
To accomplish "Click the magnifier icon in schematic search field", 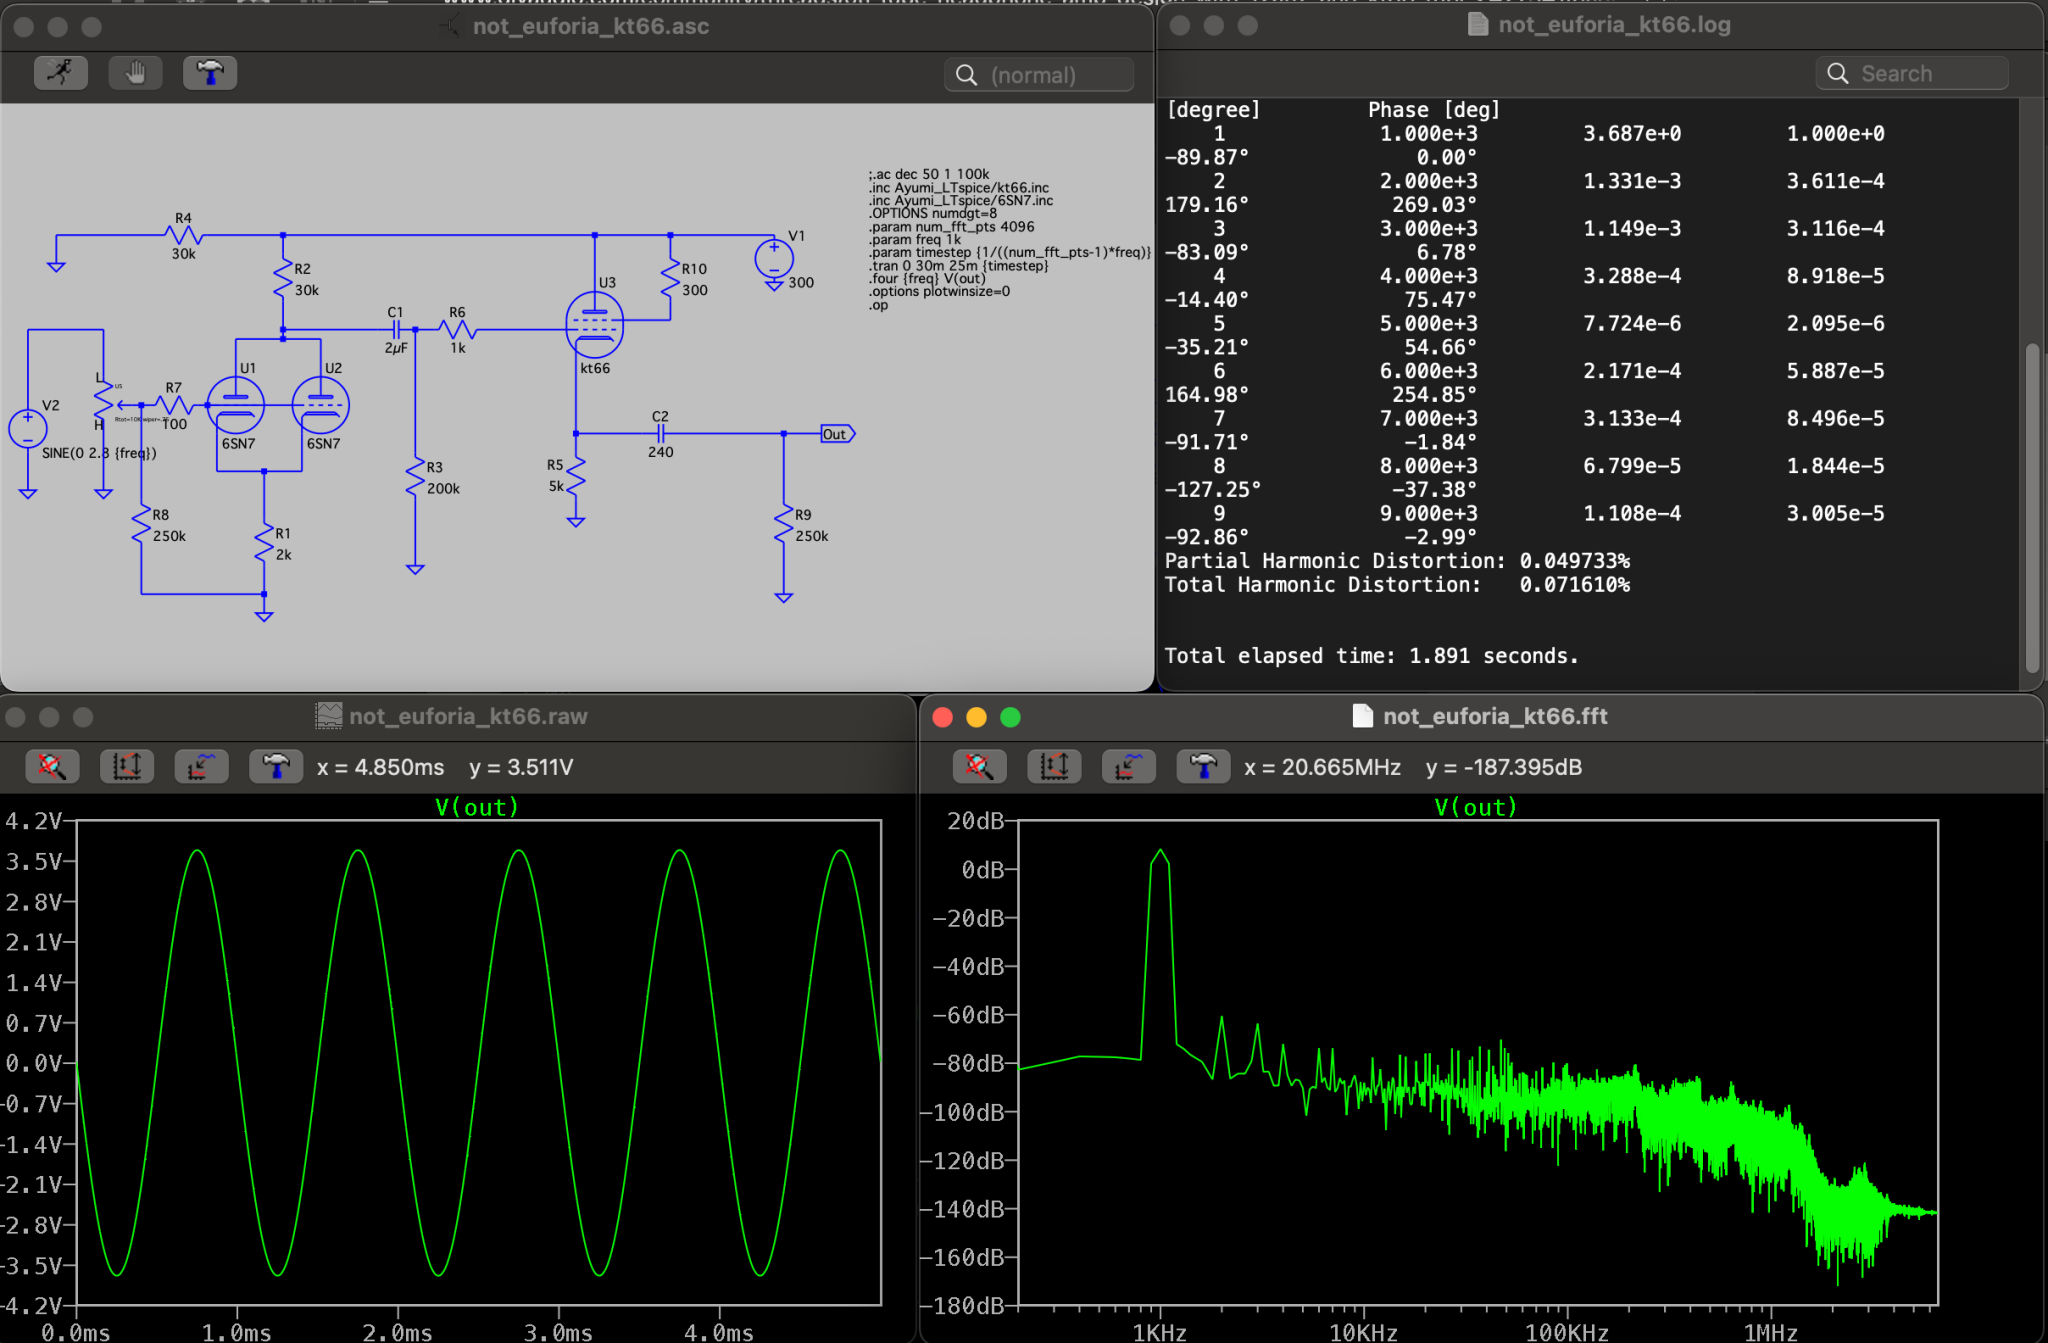I will [966, 75].
